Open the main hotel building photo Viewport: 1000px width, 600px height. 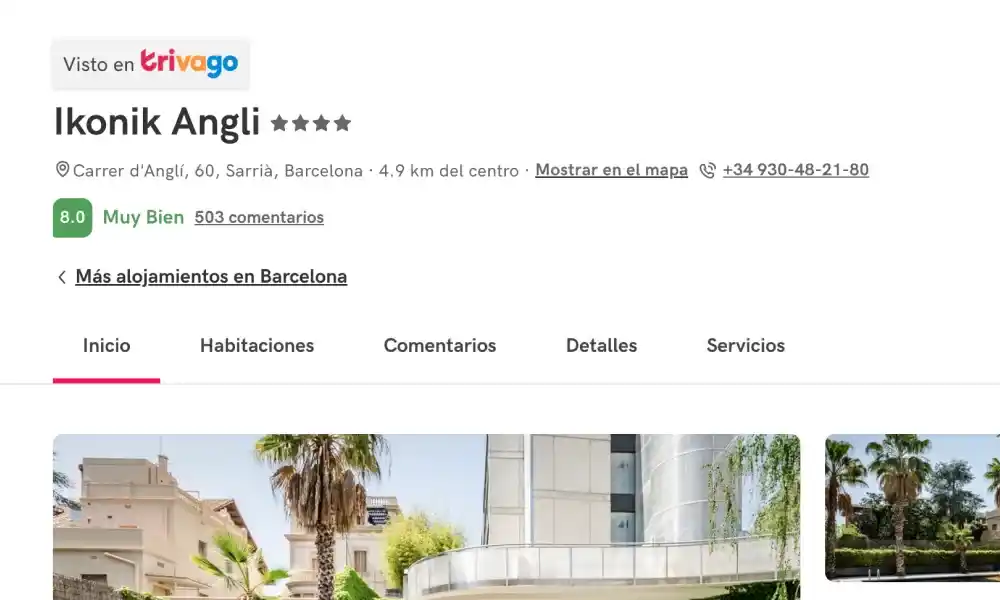[x=426, y=516]
